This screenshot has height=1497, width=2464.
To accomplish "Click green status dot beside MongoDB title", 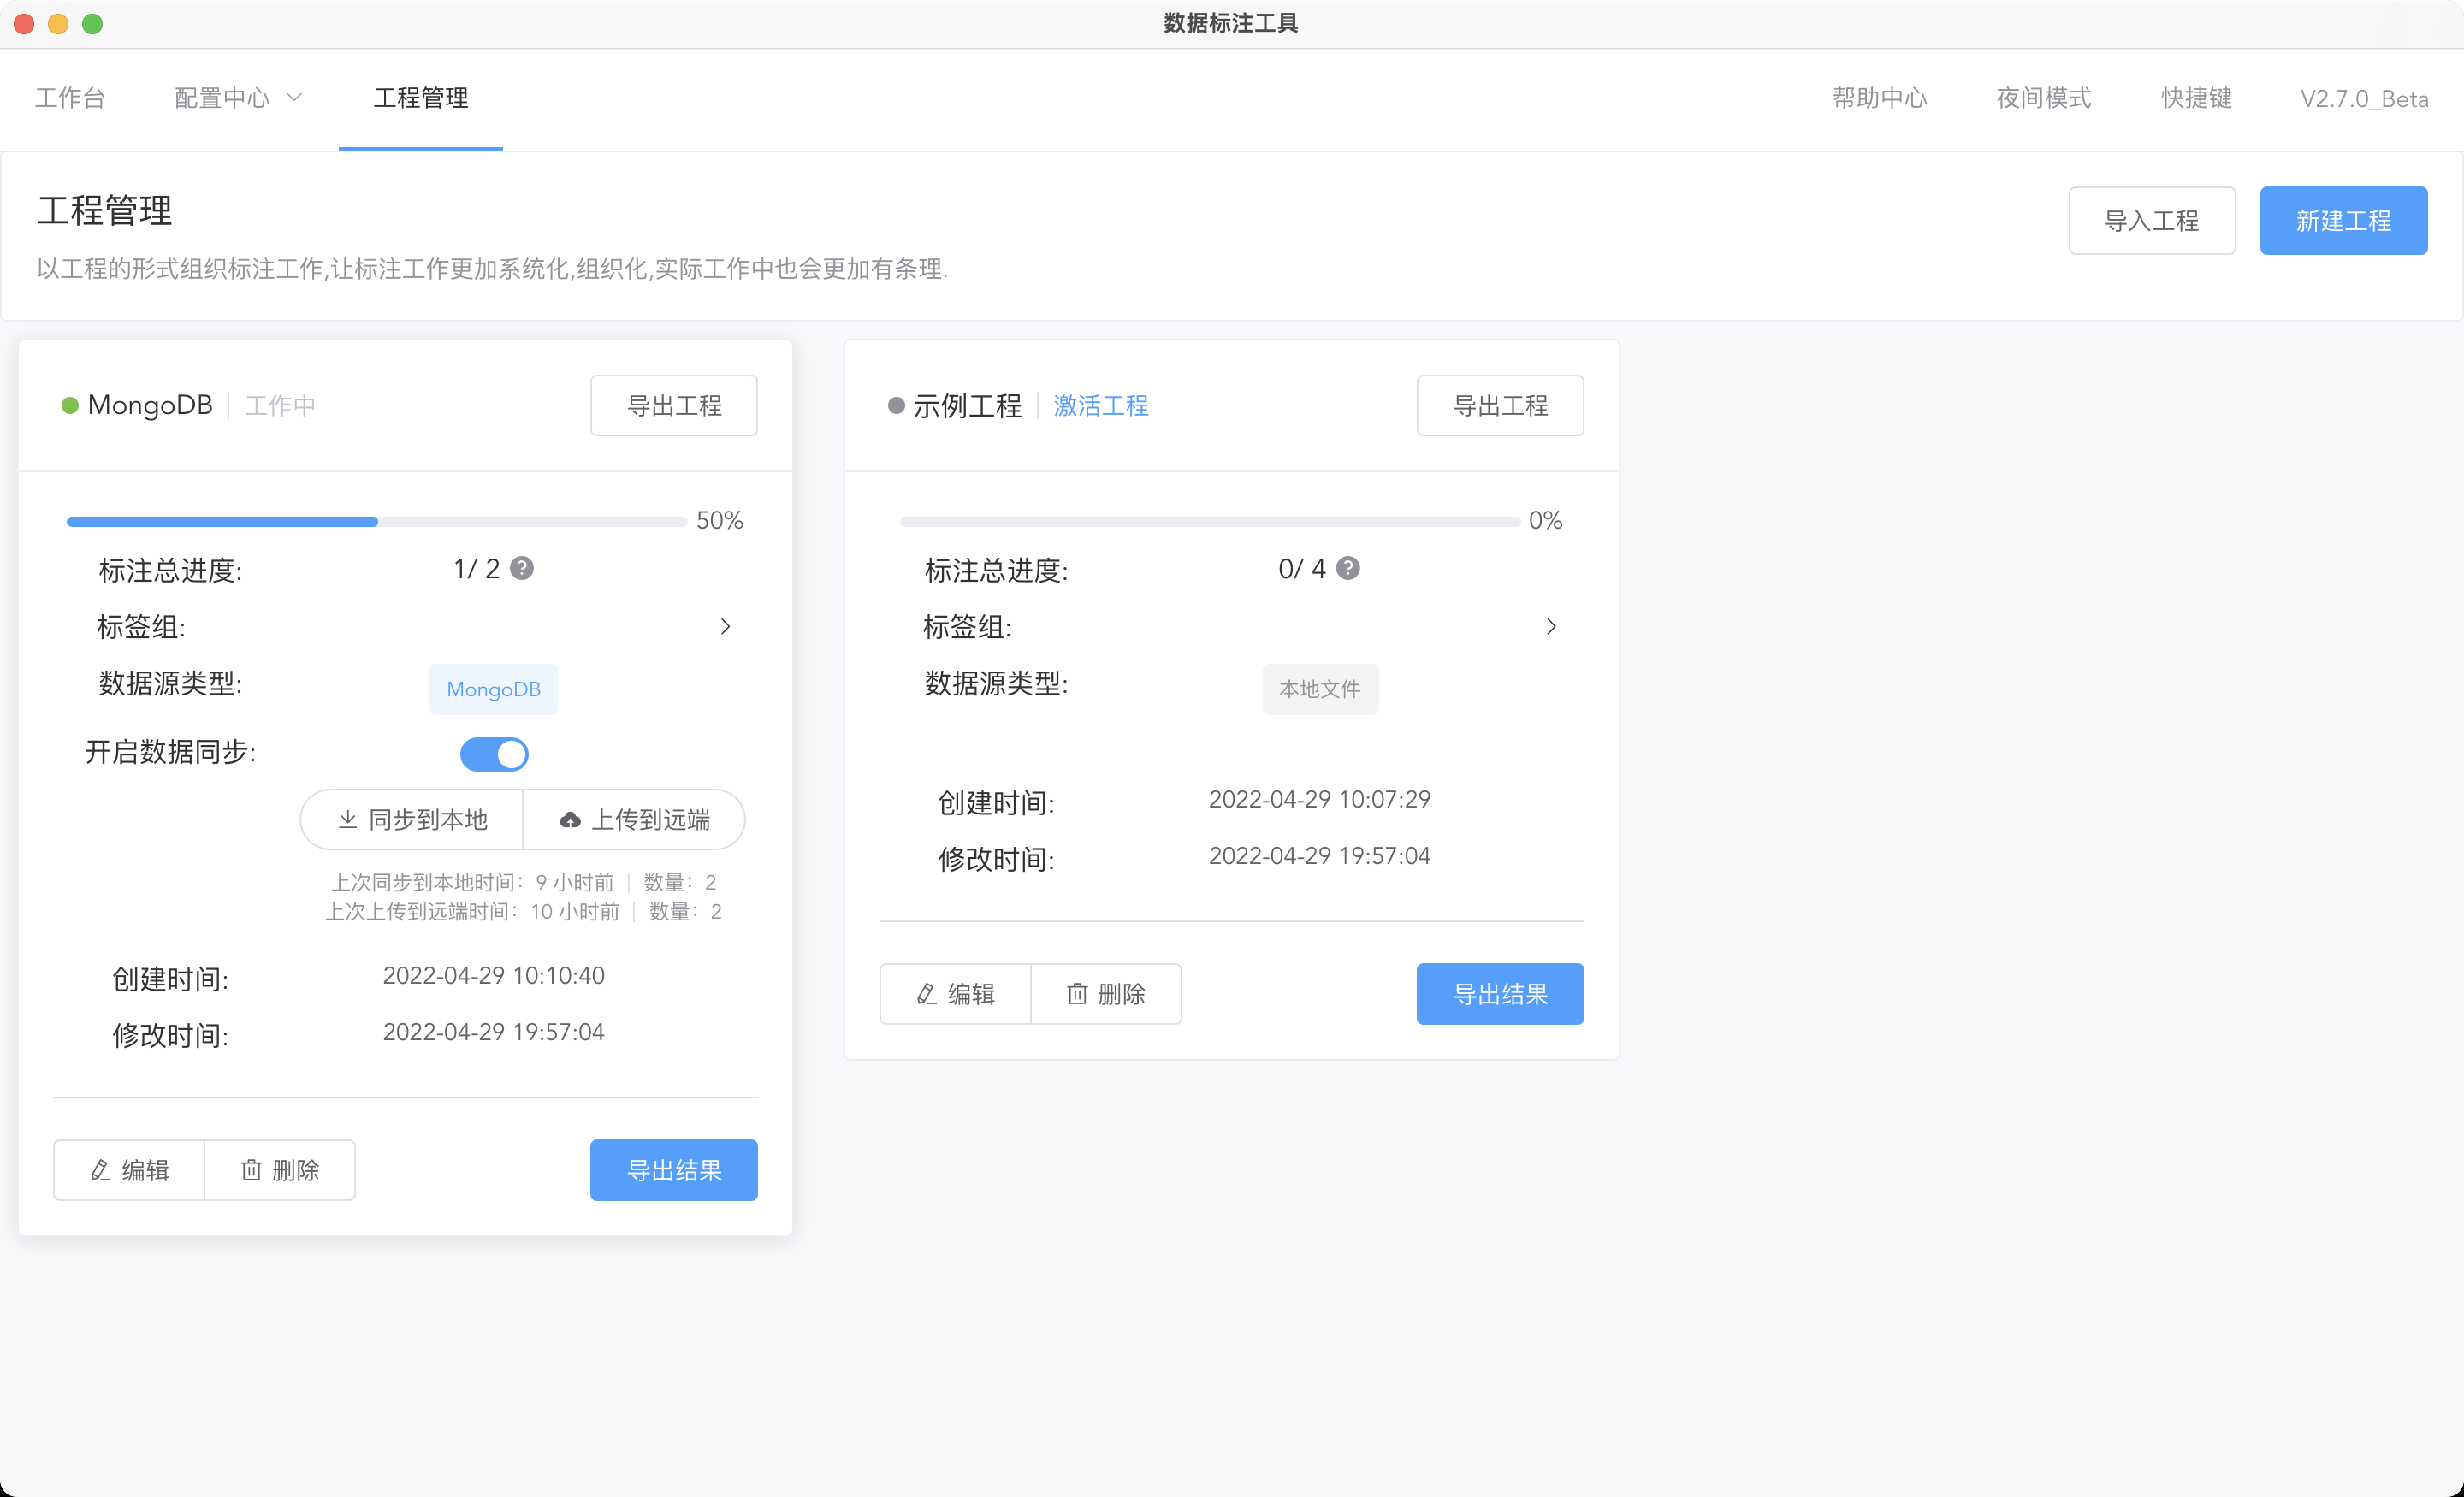I will tap(70, 405).
